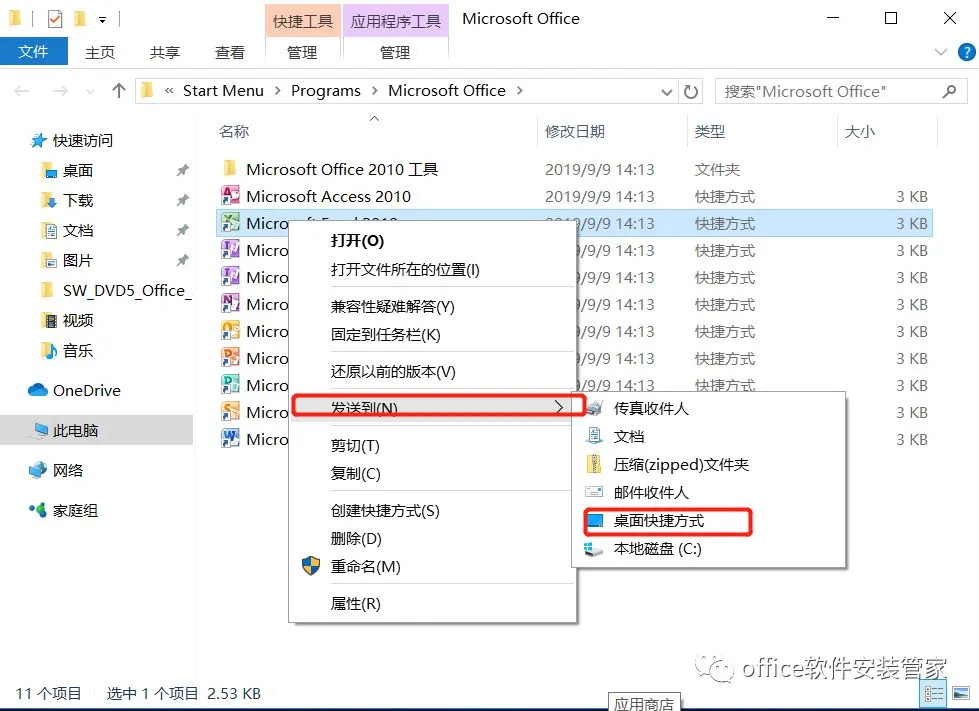This screenshot has height=711, width=979.
Task: Go back with the left arrow button
Action: pyautogui.click(x=22, y=92)
